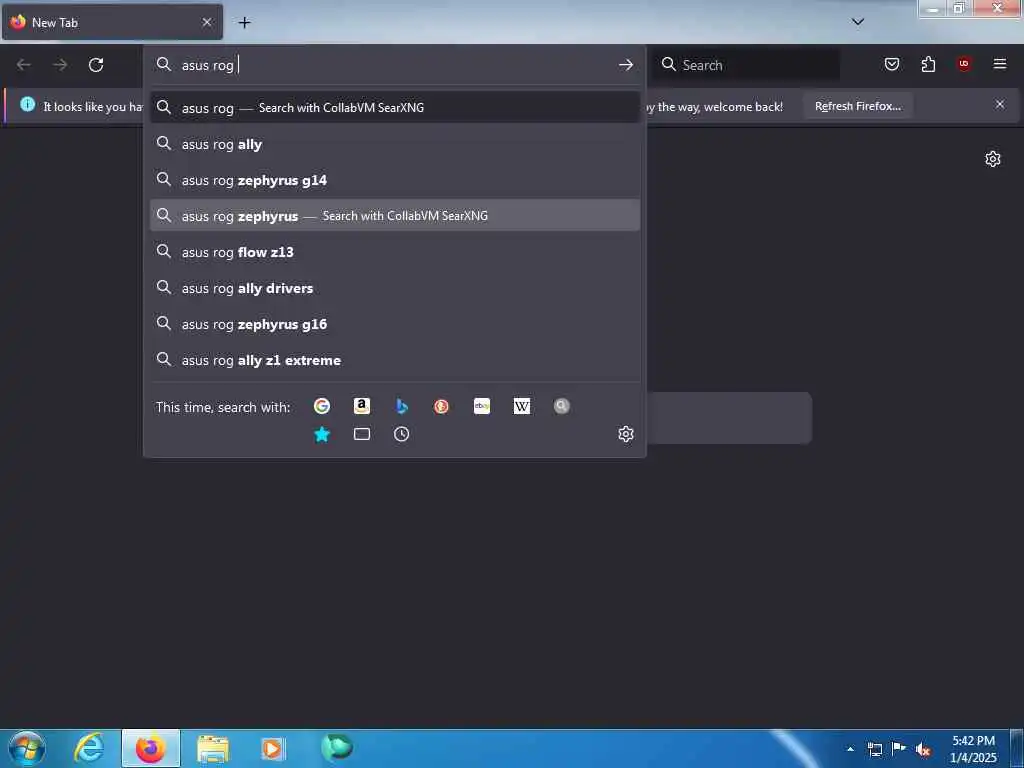Screen dimensions: 1024x768
Task: Open the uBlock Origin extension icon
Action: pos(964,64)
